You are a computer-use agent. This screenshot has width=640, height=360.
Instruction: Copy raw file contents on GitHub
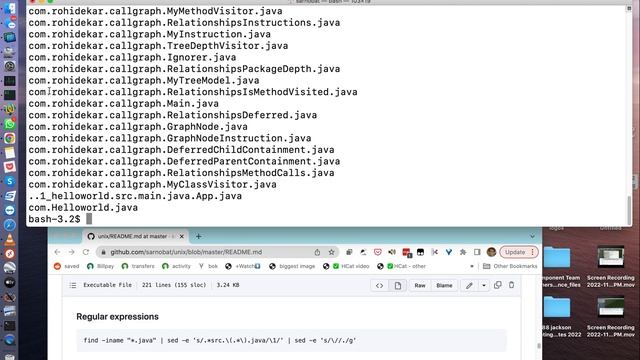click(x=498, y=285)
